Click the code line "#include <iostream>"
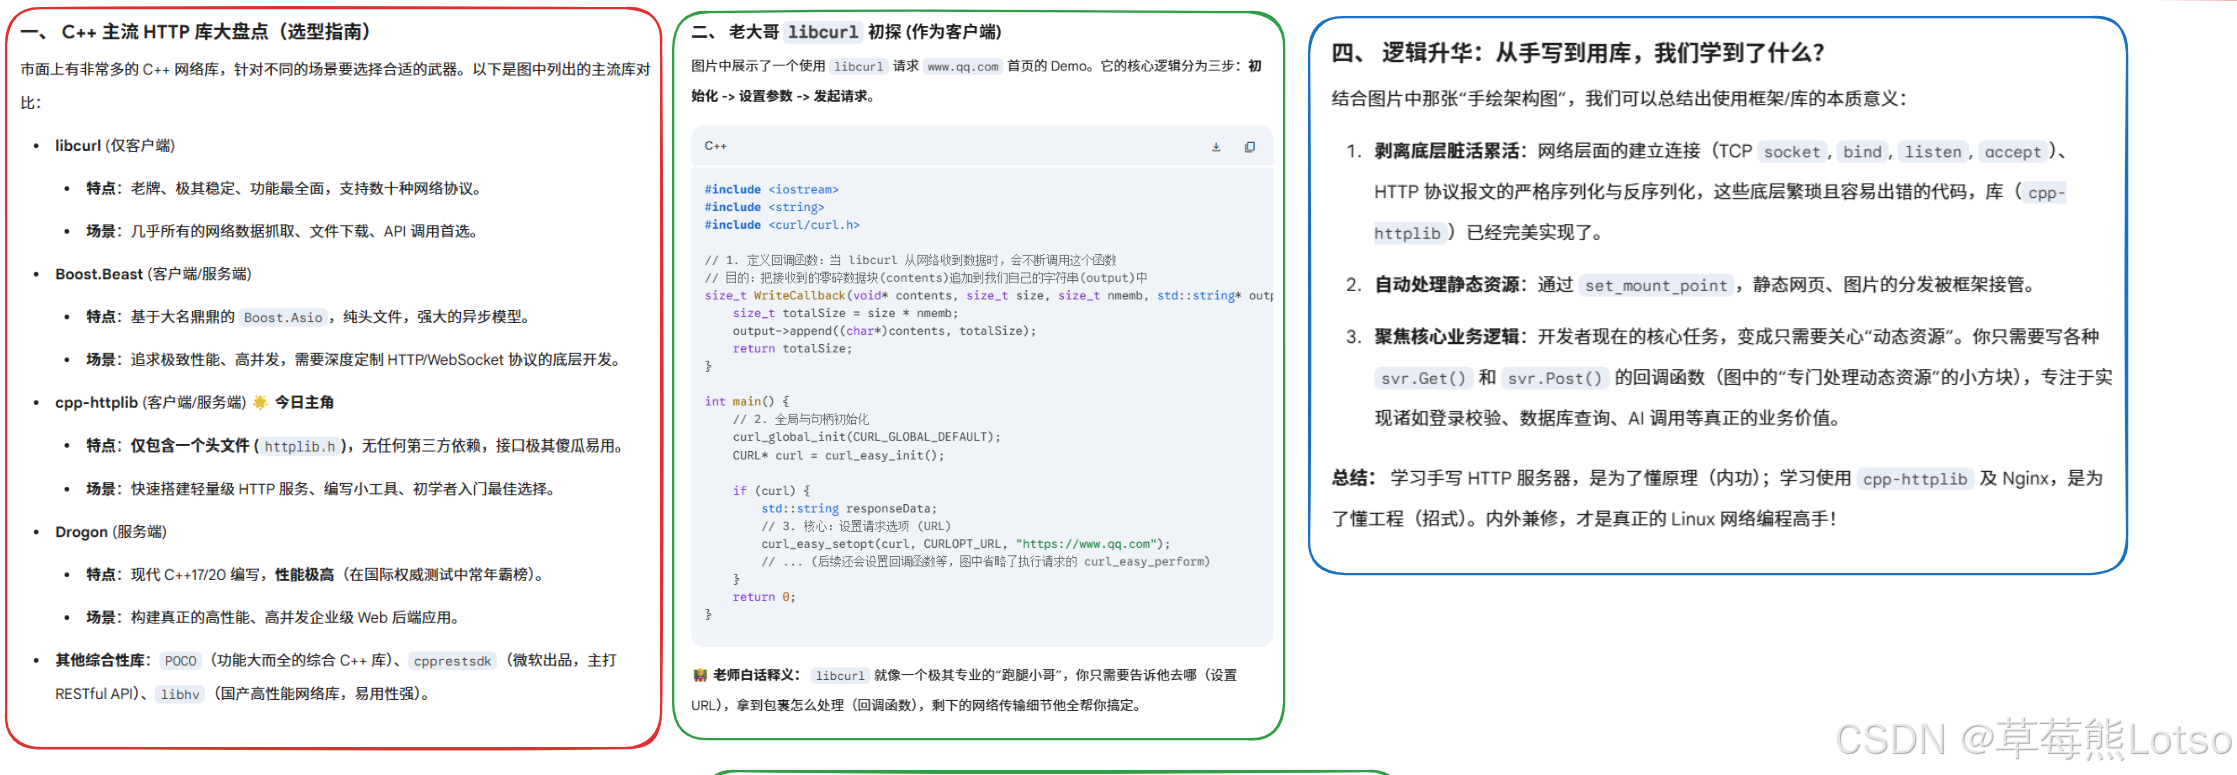The width and height of the screenshot is (2237, 775). click(x=771, y=189)
